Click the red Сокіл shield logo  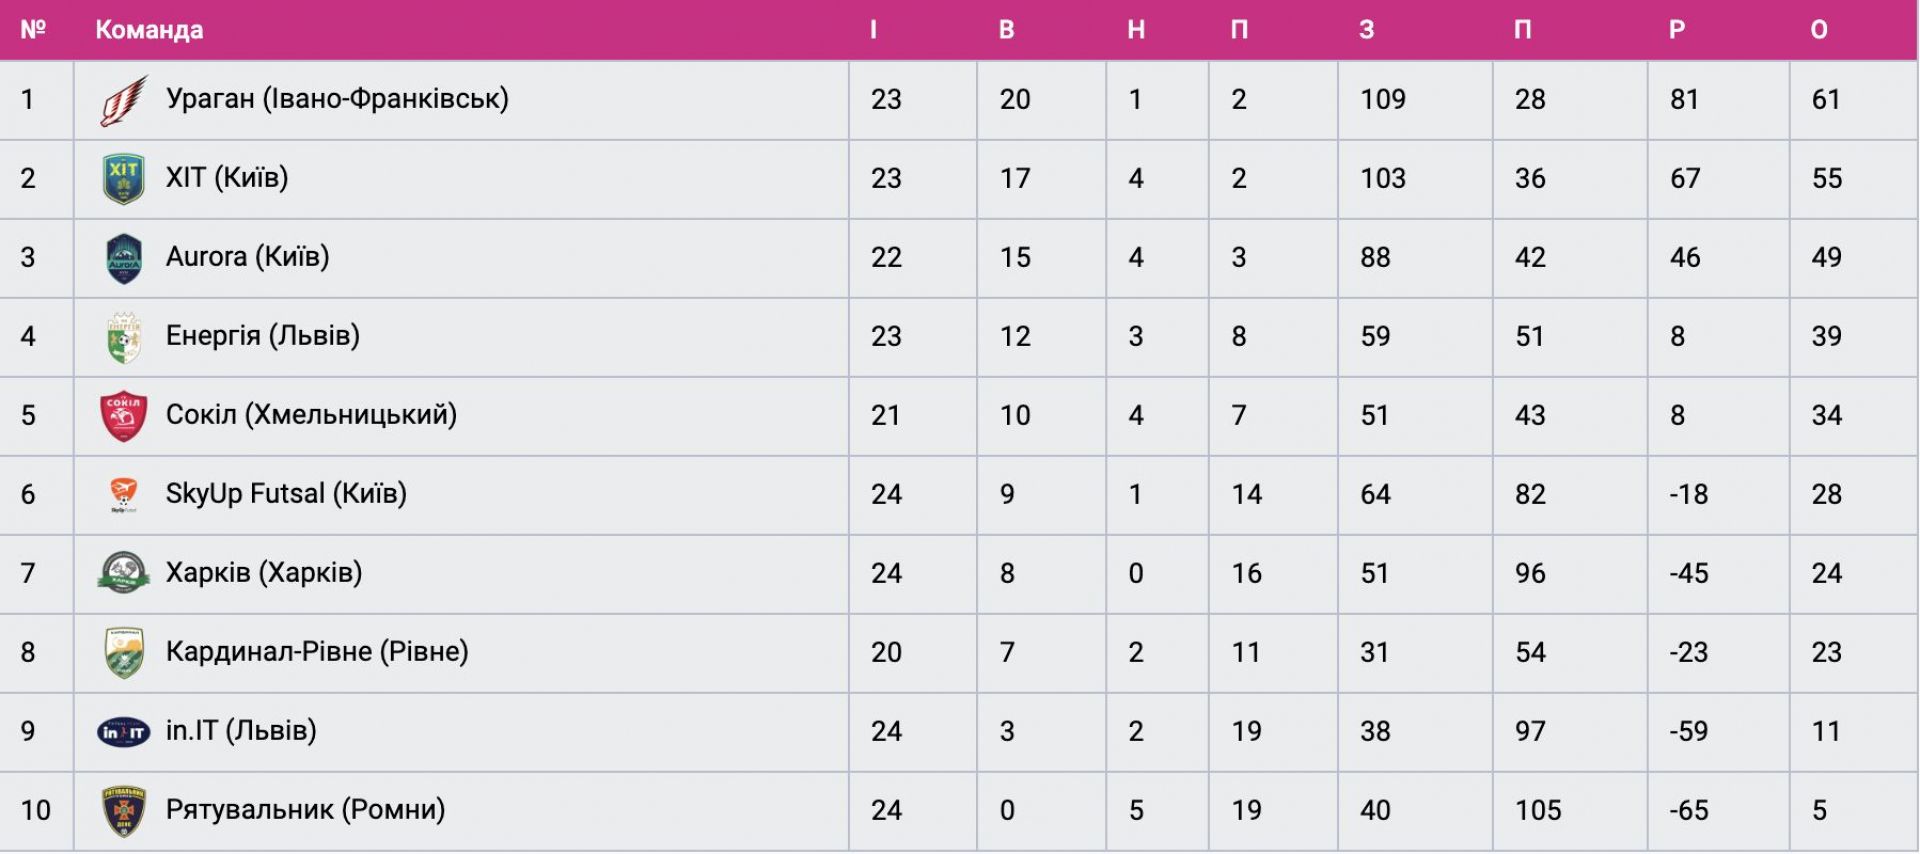[x=124, y=416]
